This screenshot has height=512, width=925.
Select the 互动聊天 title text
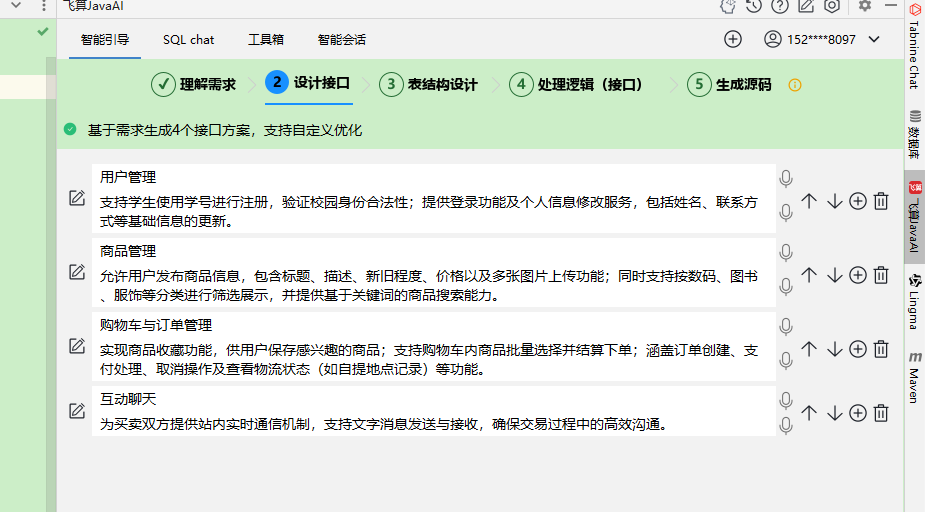(128, 399)
